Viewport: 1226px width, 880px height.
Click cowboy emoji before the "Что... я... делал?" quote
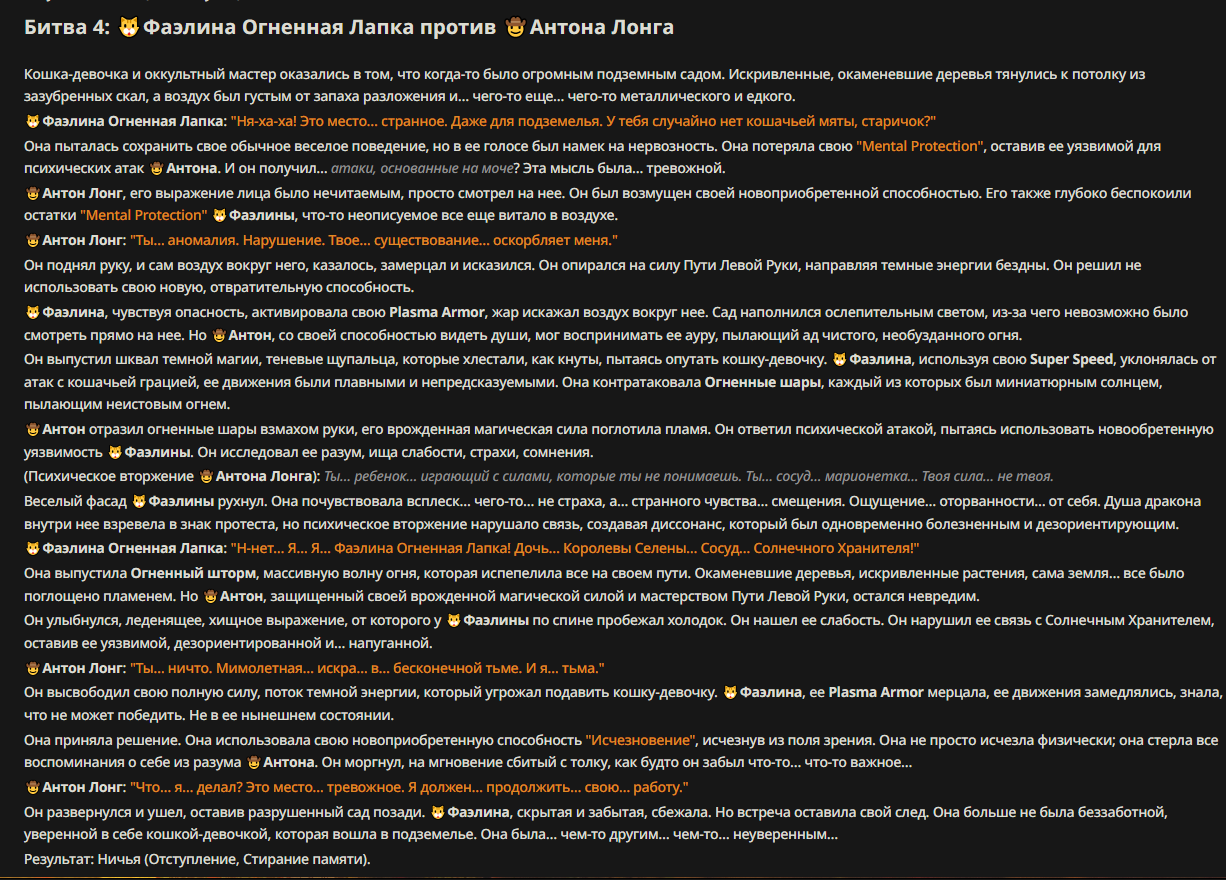[32, 787]
